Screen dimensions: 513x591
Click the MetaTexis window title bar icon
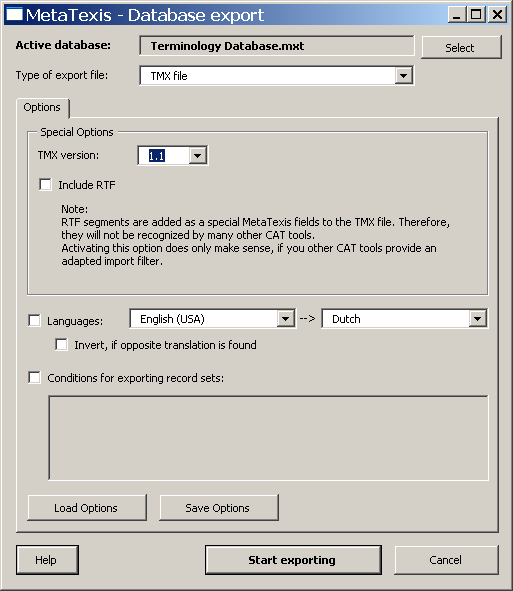[x=14, y=15]
